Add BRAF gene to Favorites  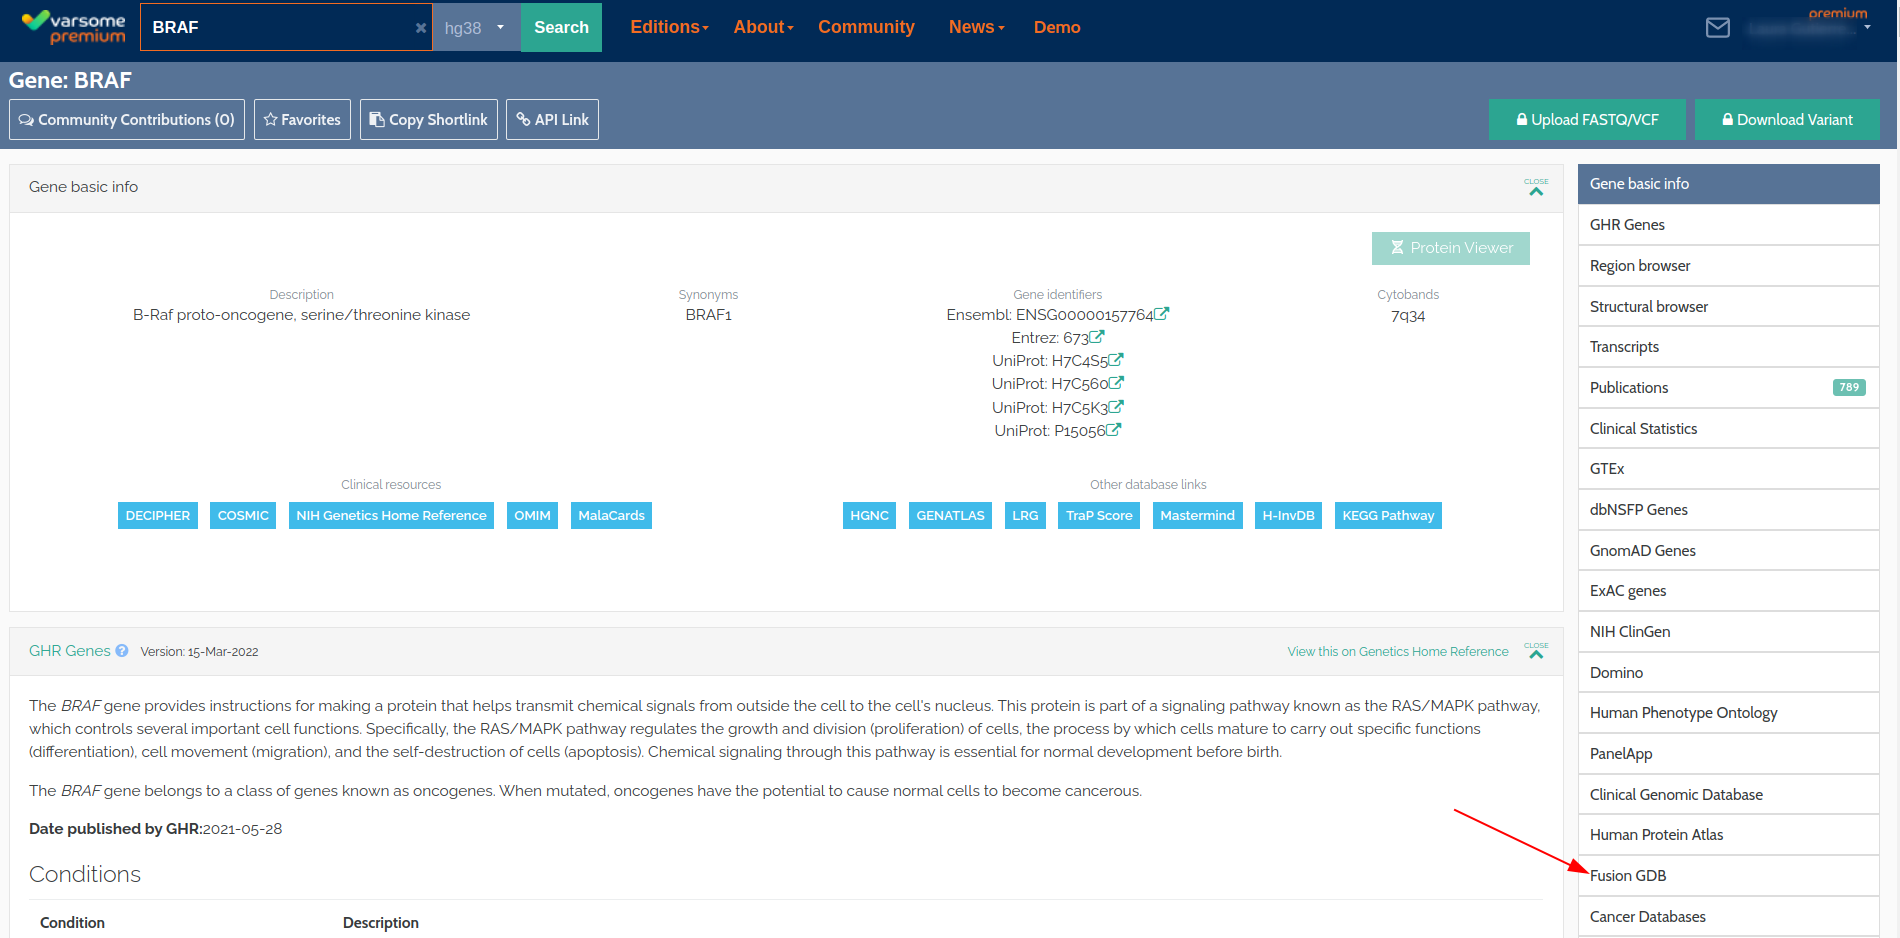(302, 120)
